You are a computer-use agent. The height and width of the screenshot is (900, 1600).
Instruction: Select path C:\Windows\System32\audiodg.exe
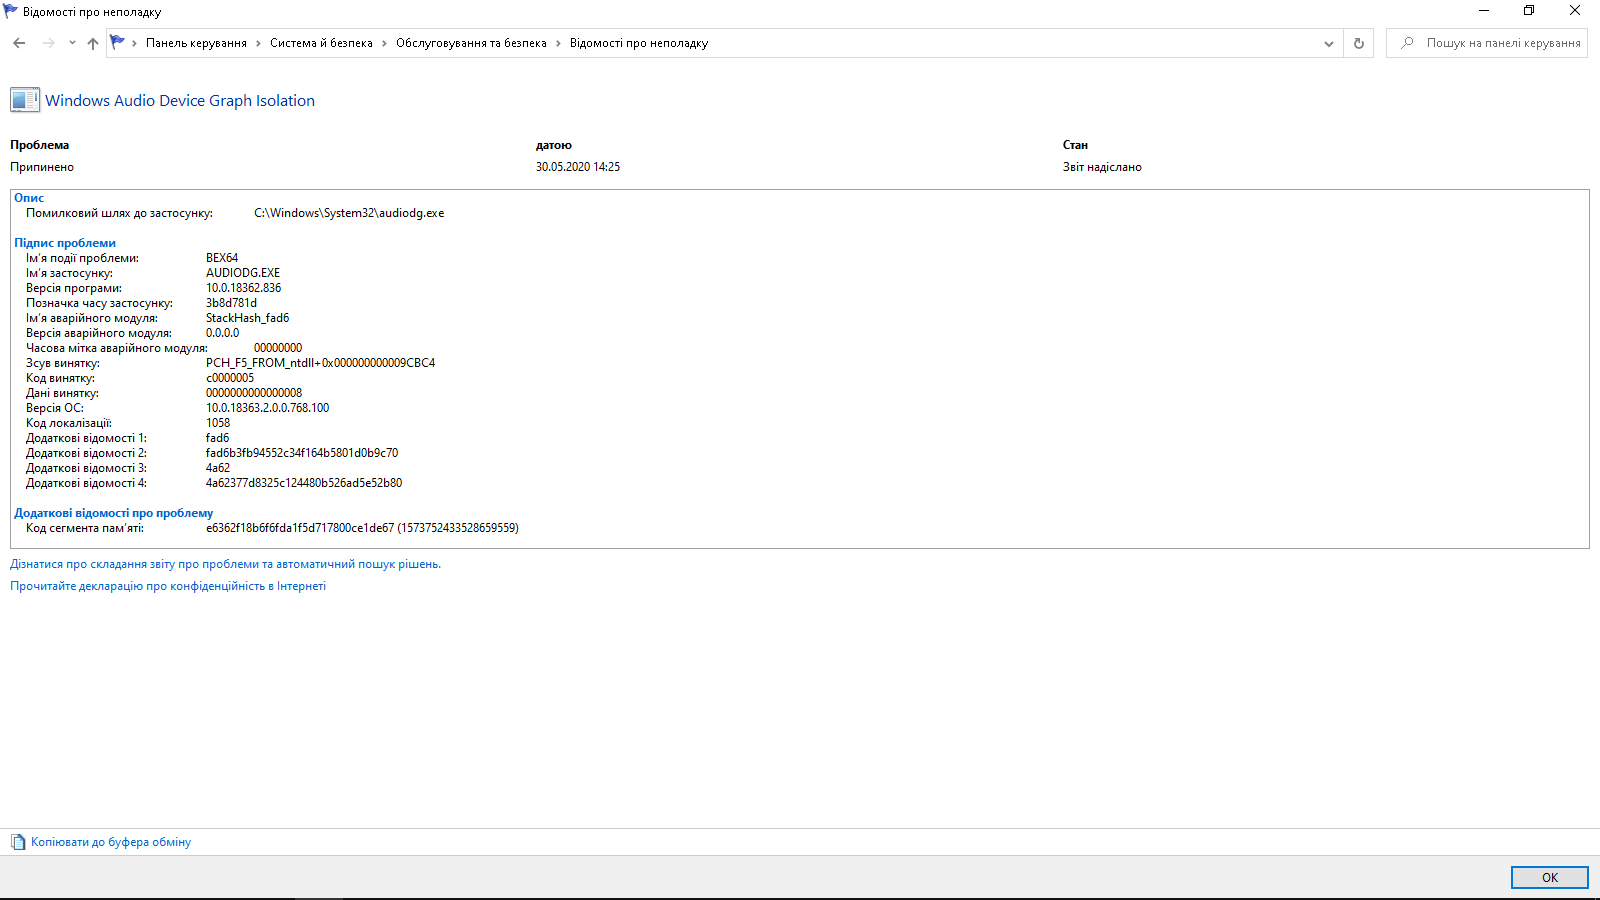coord(349,213)
